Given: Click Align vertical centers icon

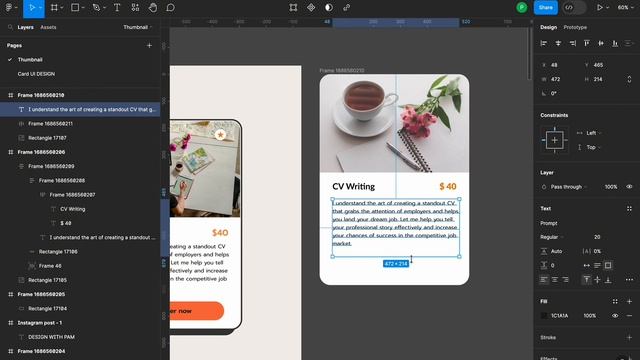Looking at the screenshot, I should coord(601,43).
